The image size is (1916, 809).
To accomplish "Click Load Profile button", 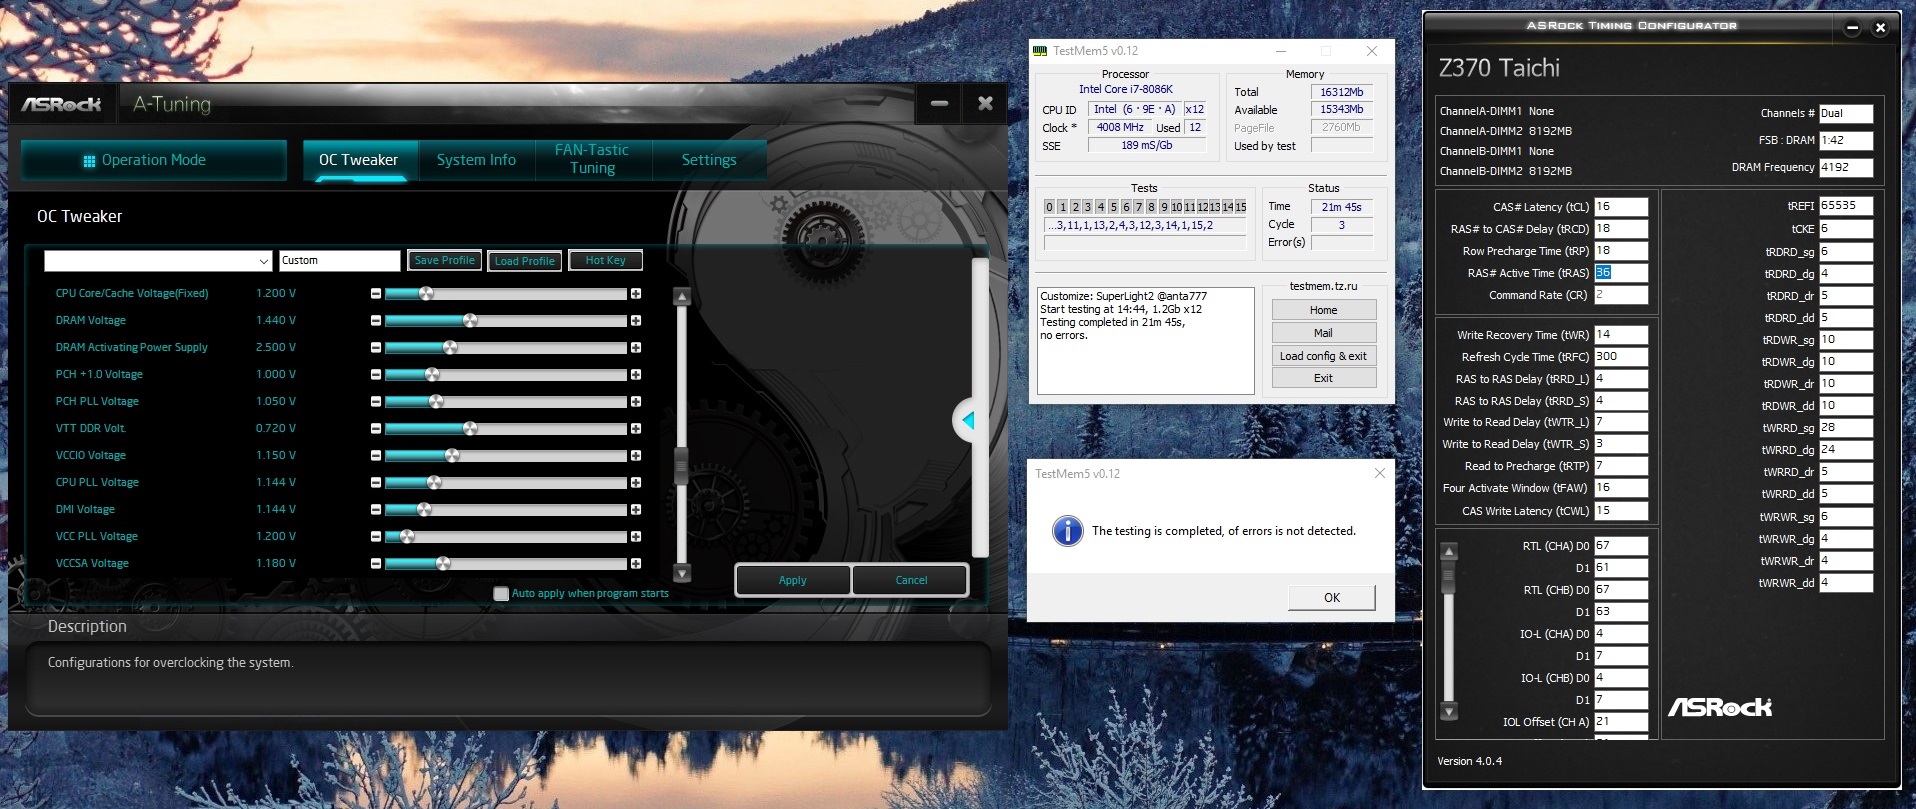I will (x=525, y=261).
